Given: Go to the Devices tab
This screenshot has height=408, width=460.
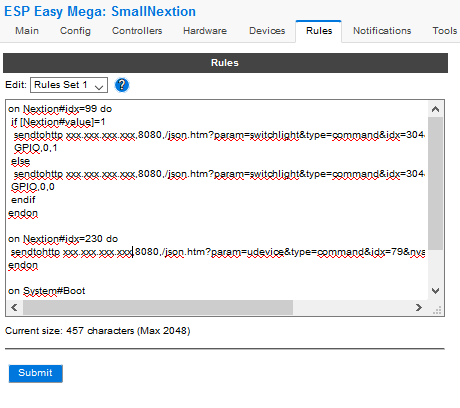Looking at the screenshot, I should click(267, 31).
